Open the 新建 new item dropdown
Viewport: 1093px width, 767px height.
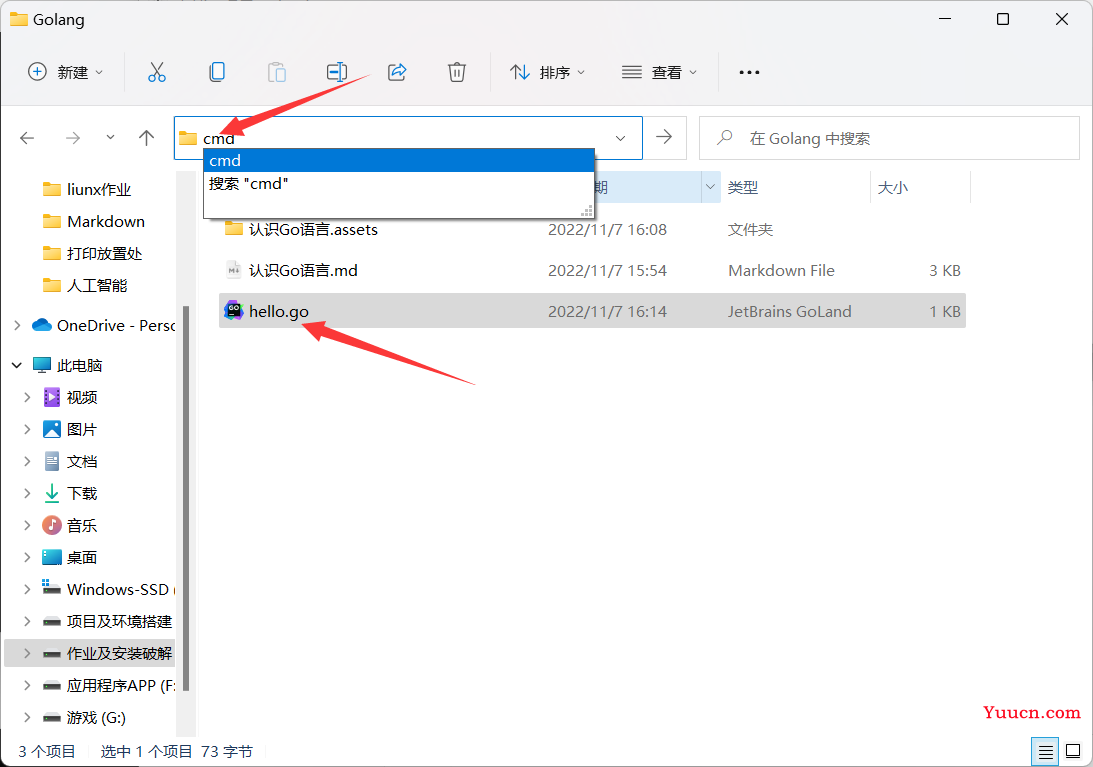[66, 72]
